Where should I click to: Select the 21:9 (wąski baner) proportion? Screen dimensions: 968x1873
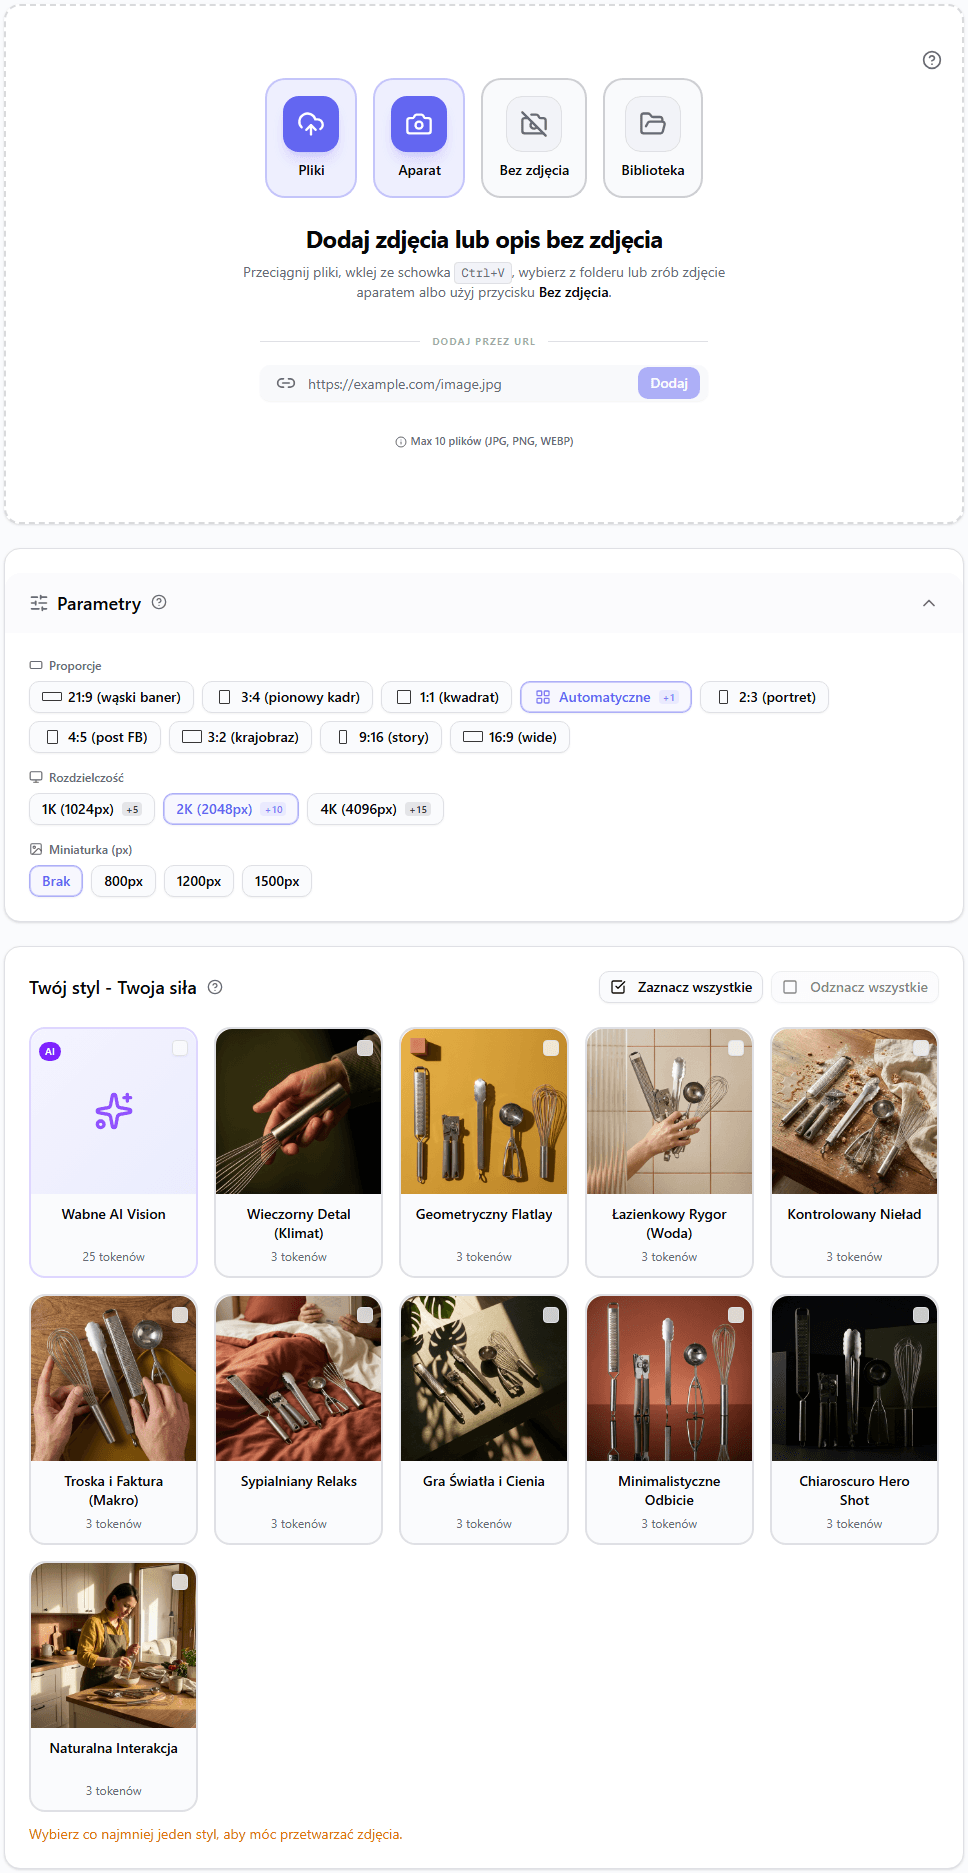[x=112, y=697]
